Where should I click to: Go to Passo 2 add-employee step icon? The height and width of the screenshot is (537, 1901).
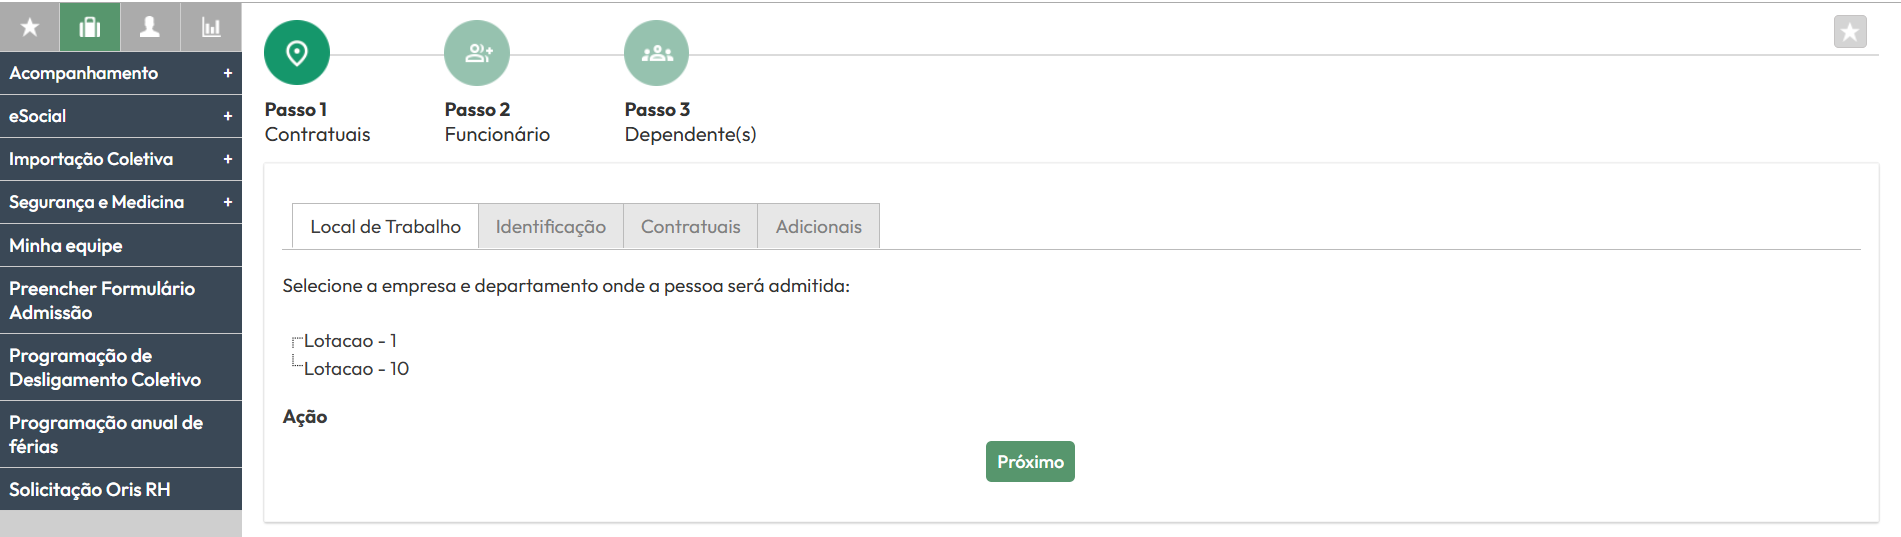point(477,53)
